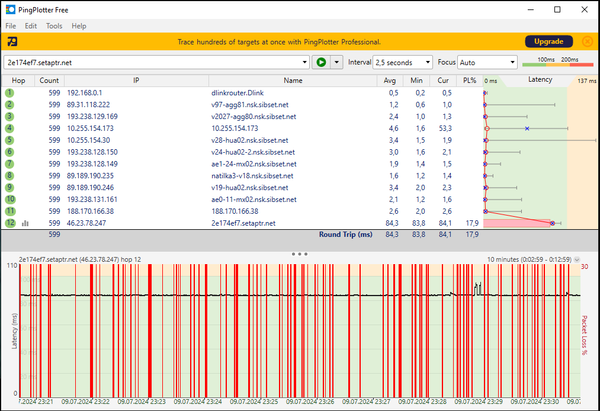
Task: Click the 53,3 current latency of hop 4
Action: point(445,128)
